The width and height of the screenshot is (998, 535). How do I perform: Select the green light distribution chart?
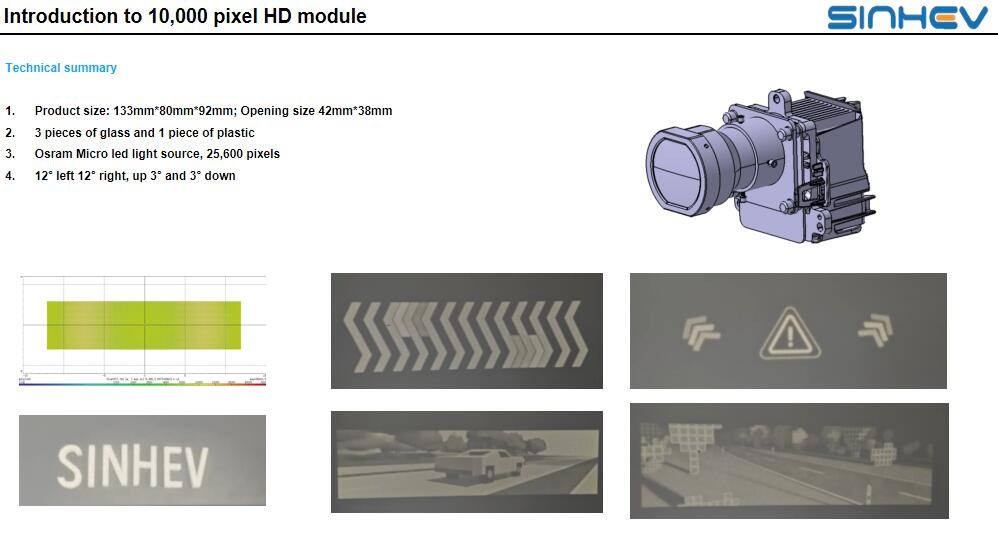(143, 325)
